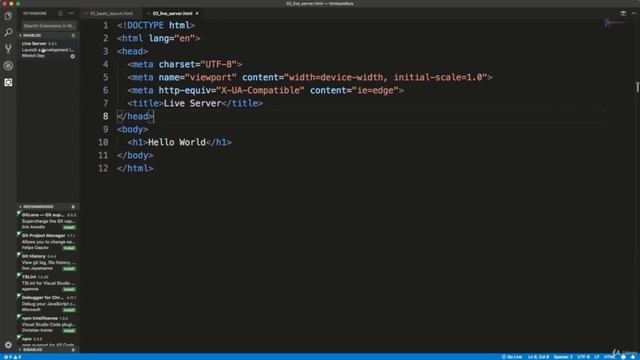Click the UTF-8 encoding indicator
Image resolution: width=640 pixels, height=360 pixels.
[583, 357]
